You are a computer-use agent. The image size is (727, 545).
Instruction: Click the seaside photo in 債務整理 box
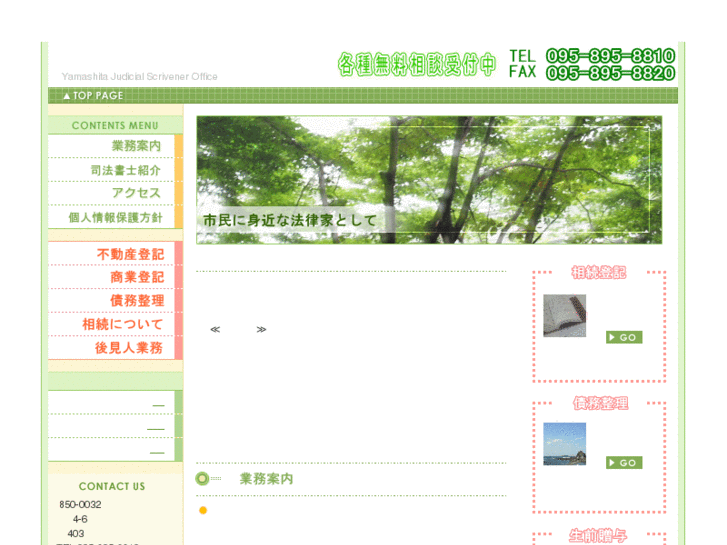(565, 444)
